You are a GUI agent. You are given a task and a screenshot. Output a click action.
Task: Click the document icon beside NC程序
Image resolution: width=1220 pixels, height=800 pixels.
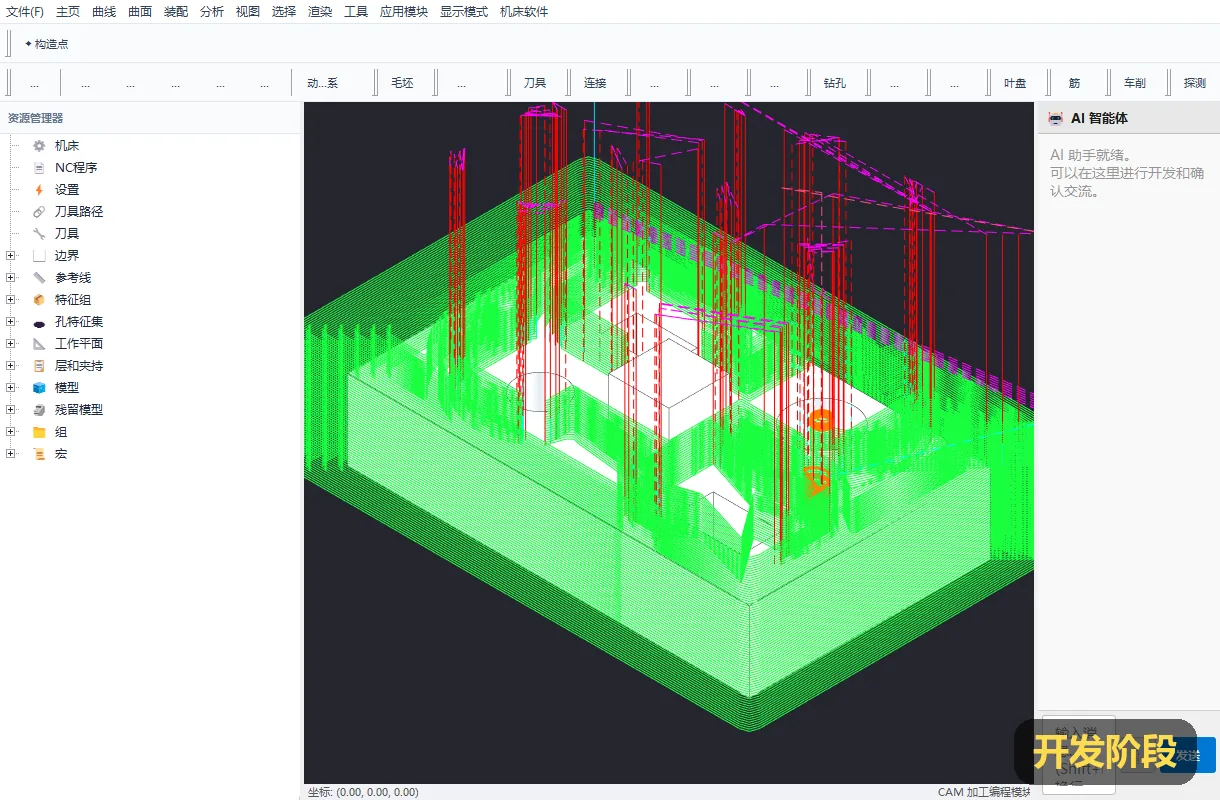coord(39,168)
